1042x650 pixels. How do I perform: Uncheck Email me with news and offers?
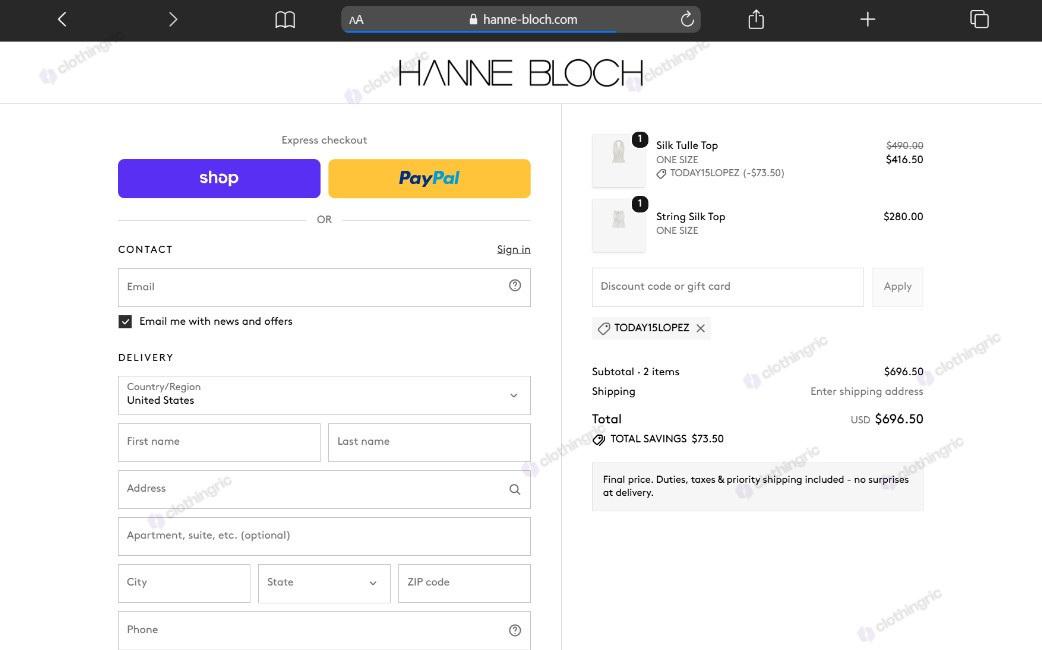click(125, 321)
